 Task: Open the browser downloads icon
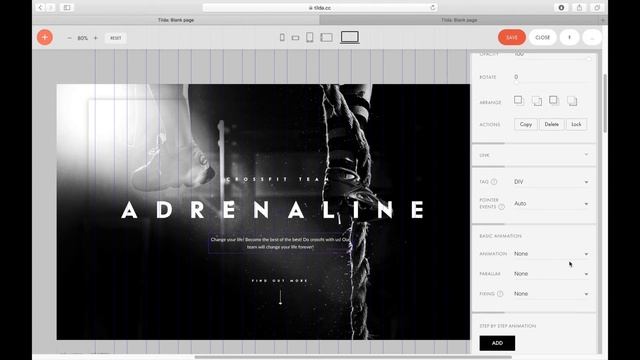pyautogui.click(x=561, y=7)
